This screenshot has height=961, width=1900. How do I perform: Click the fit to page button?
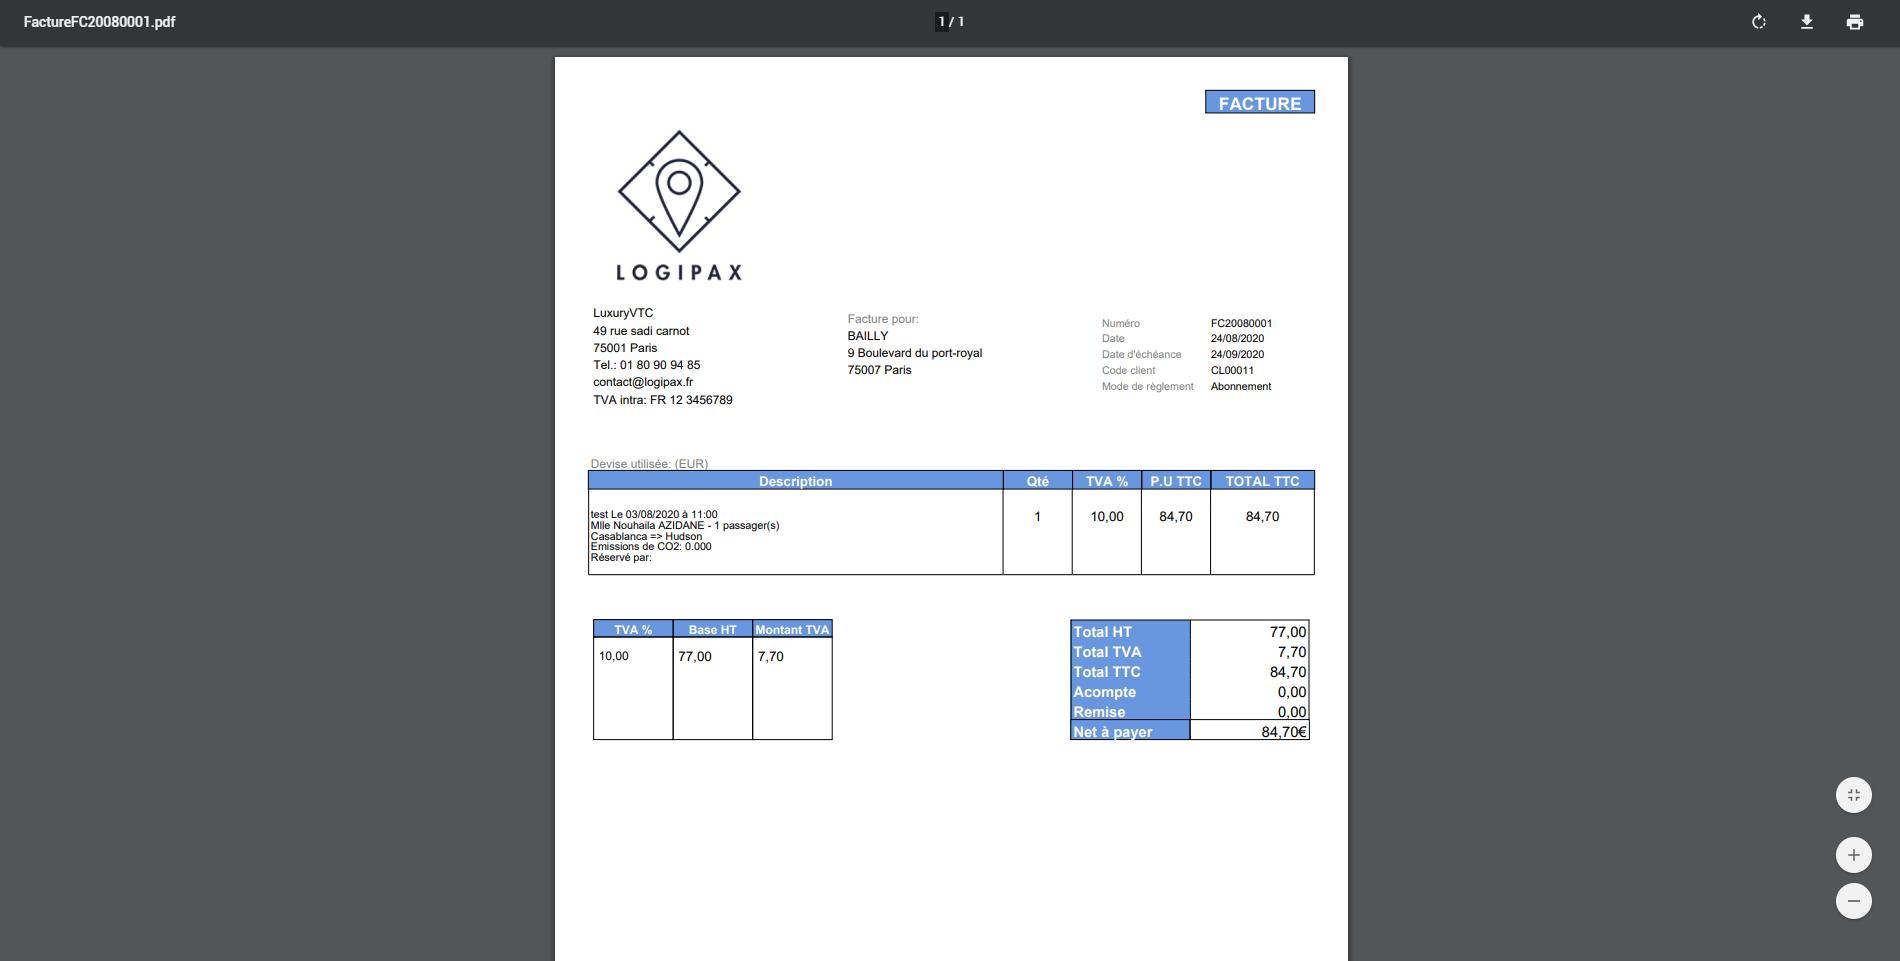tap(1853, 795)
